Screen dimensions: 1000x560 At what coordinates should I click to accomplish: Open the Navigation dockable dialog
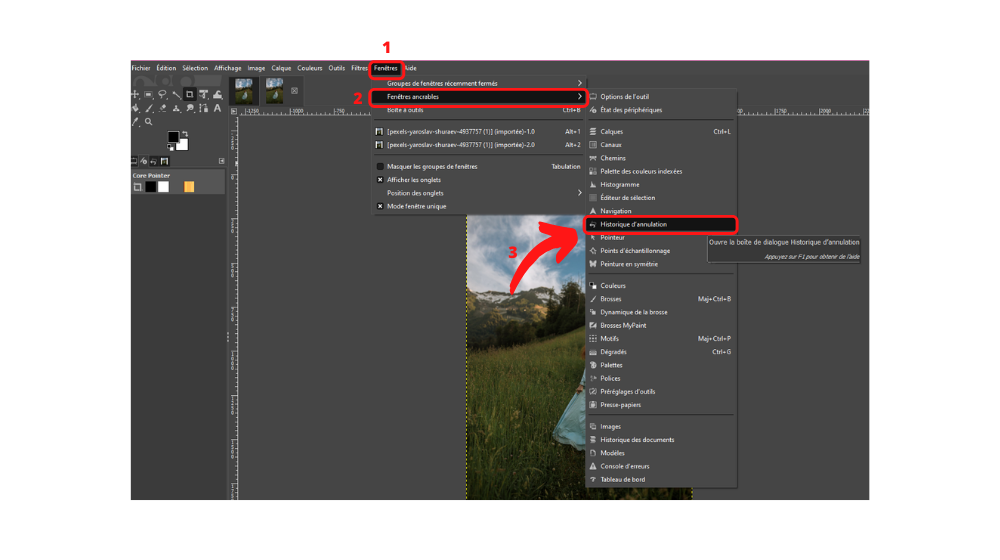pos(661,211)
